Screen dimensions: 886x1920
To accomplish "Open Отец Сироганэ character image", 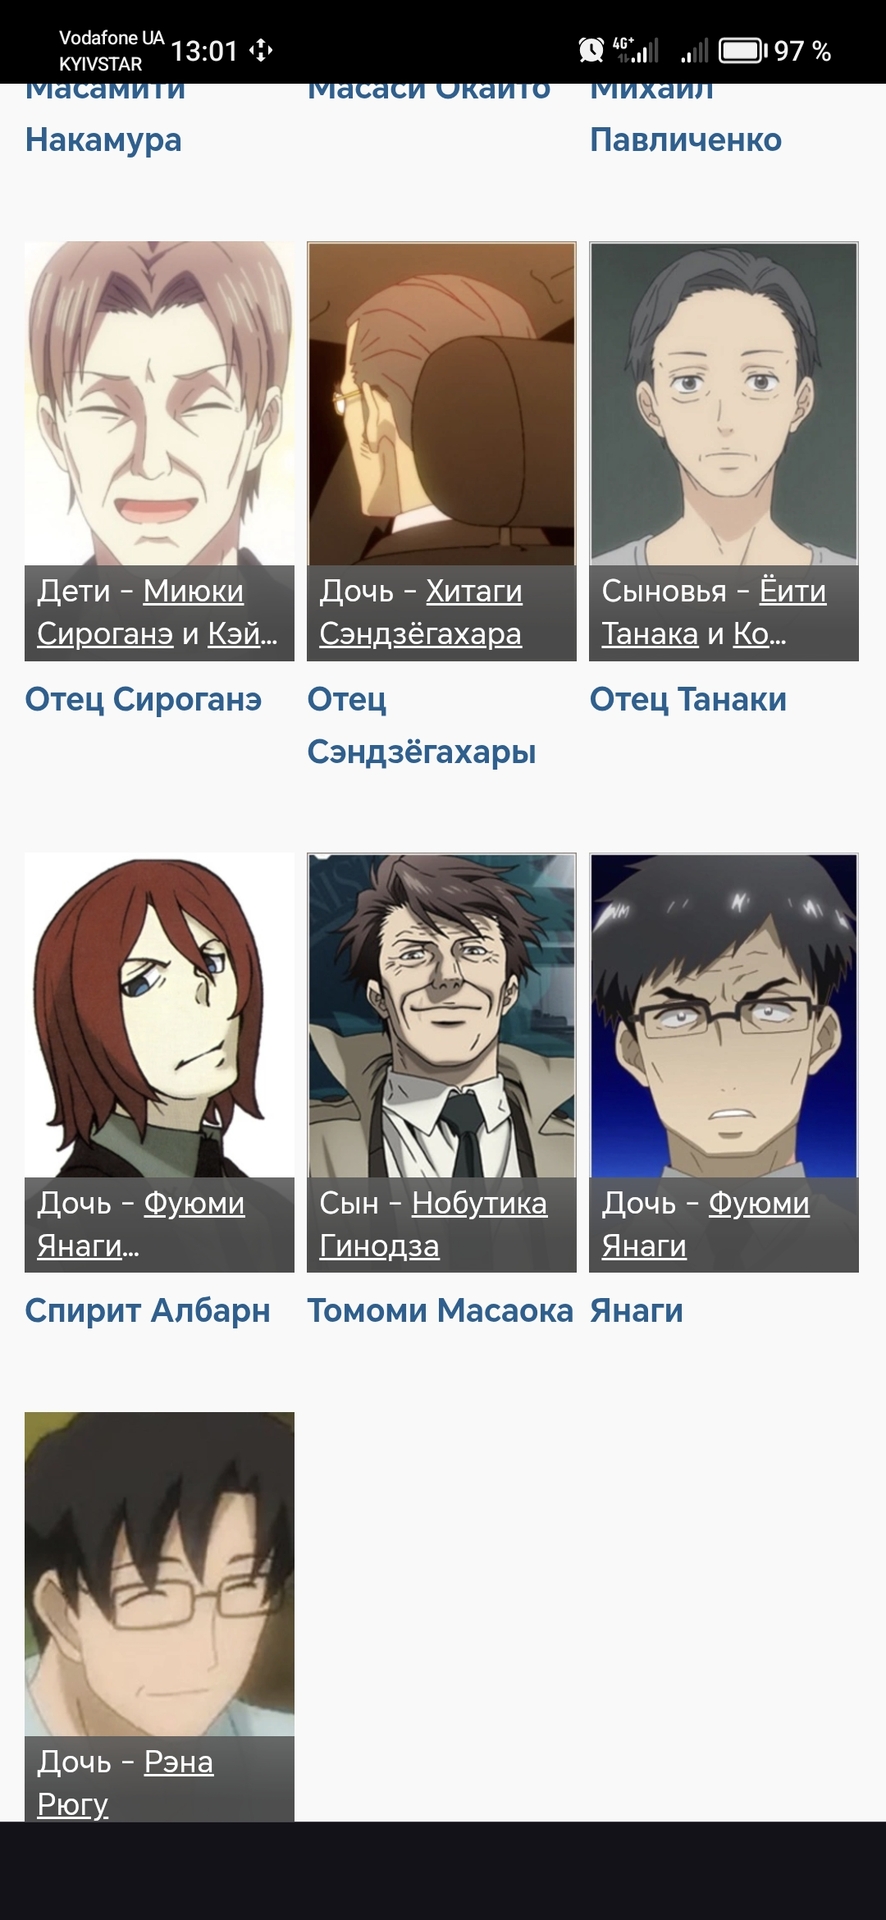I will coord(159,404).
